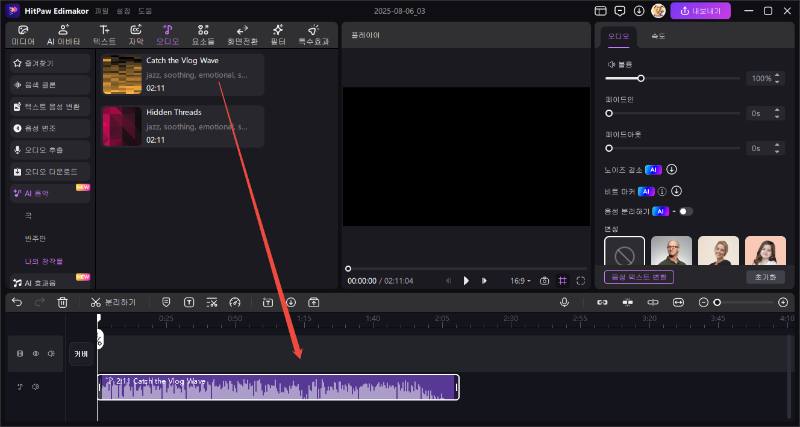Open the Filters tab with sparkle icon
Viewport: 800px width, 427px height.
click(278, 35)
